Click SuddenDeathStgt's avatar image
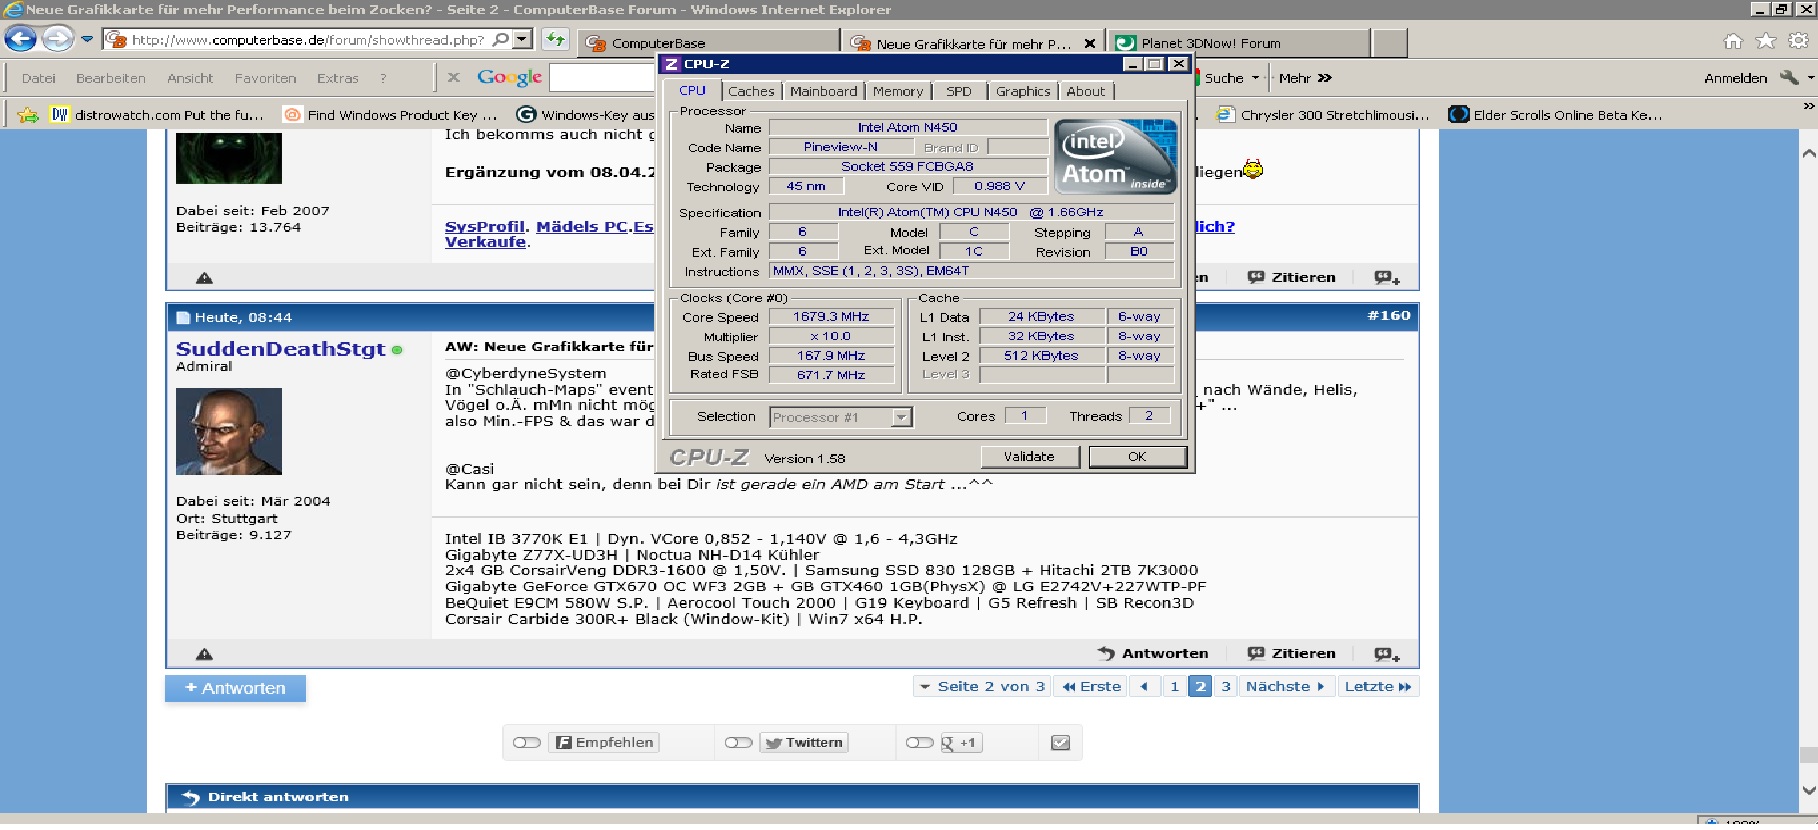The height and width of the screenshot is (830, 1818). point(229,431)
